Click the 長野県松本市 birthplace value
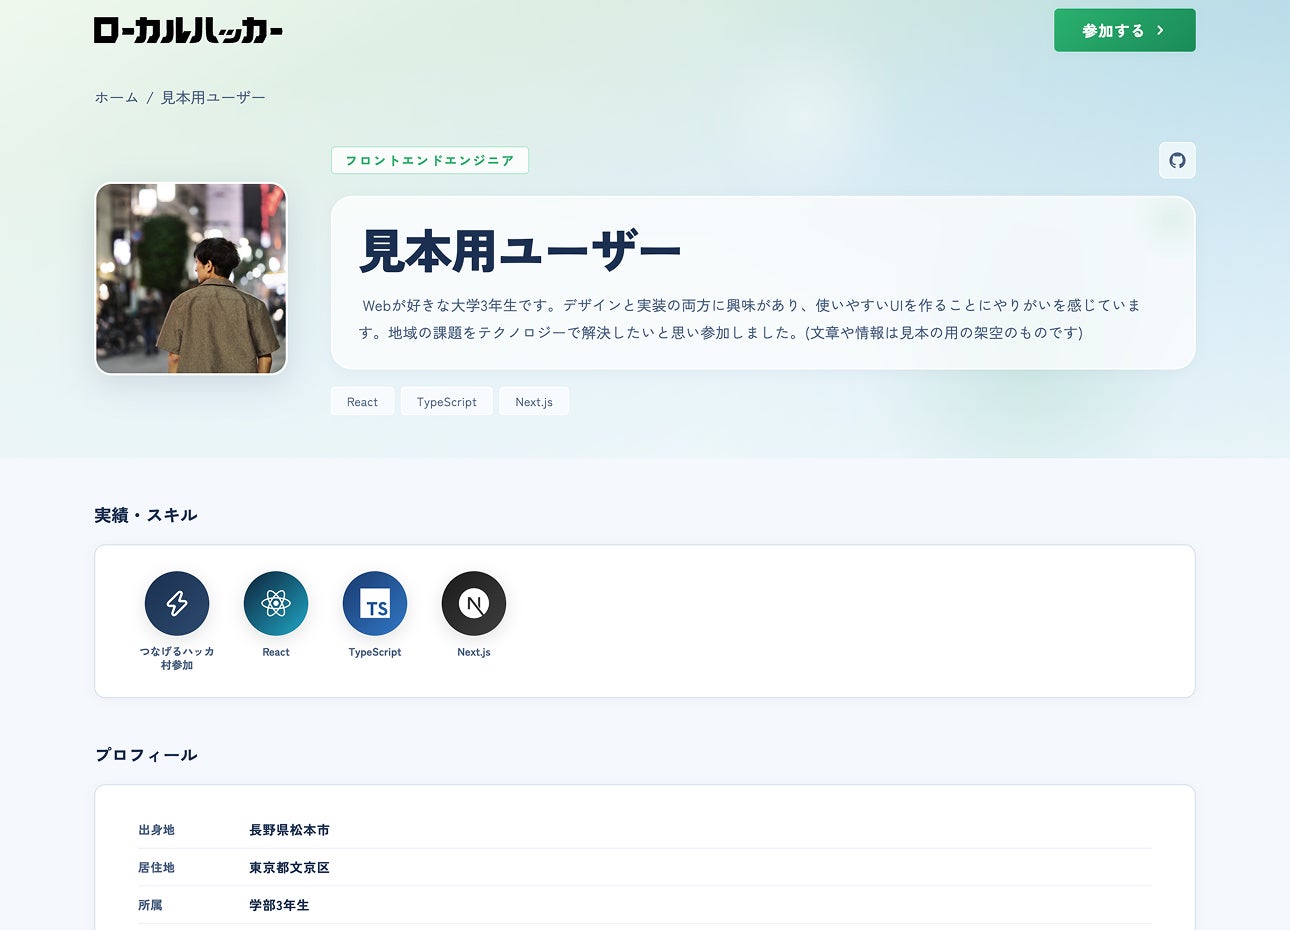This screenshot has width=1290, height=930. [x=289, y=830]
